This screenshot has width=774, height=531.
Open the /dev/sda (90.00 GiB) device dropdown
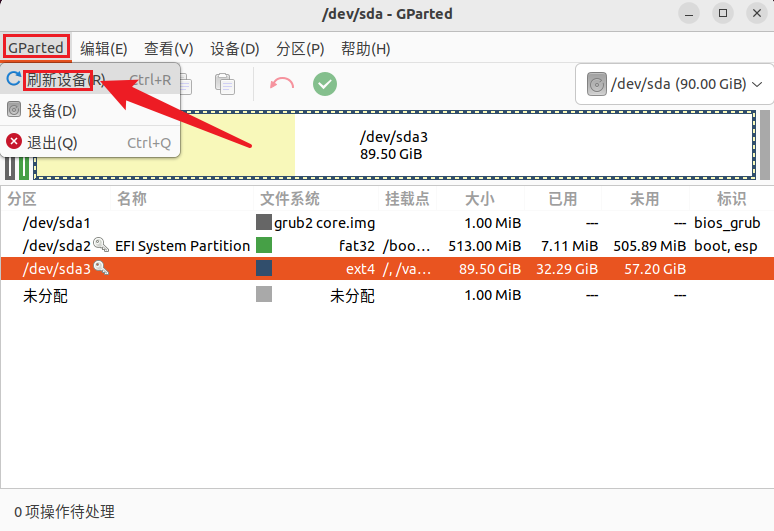[675, 84]
